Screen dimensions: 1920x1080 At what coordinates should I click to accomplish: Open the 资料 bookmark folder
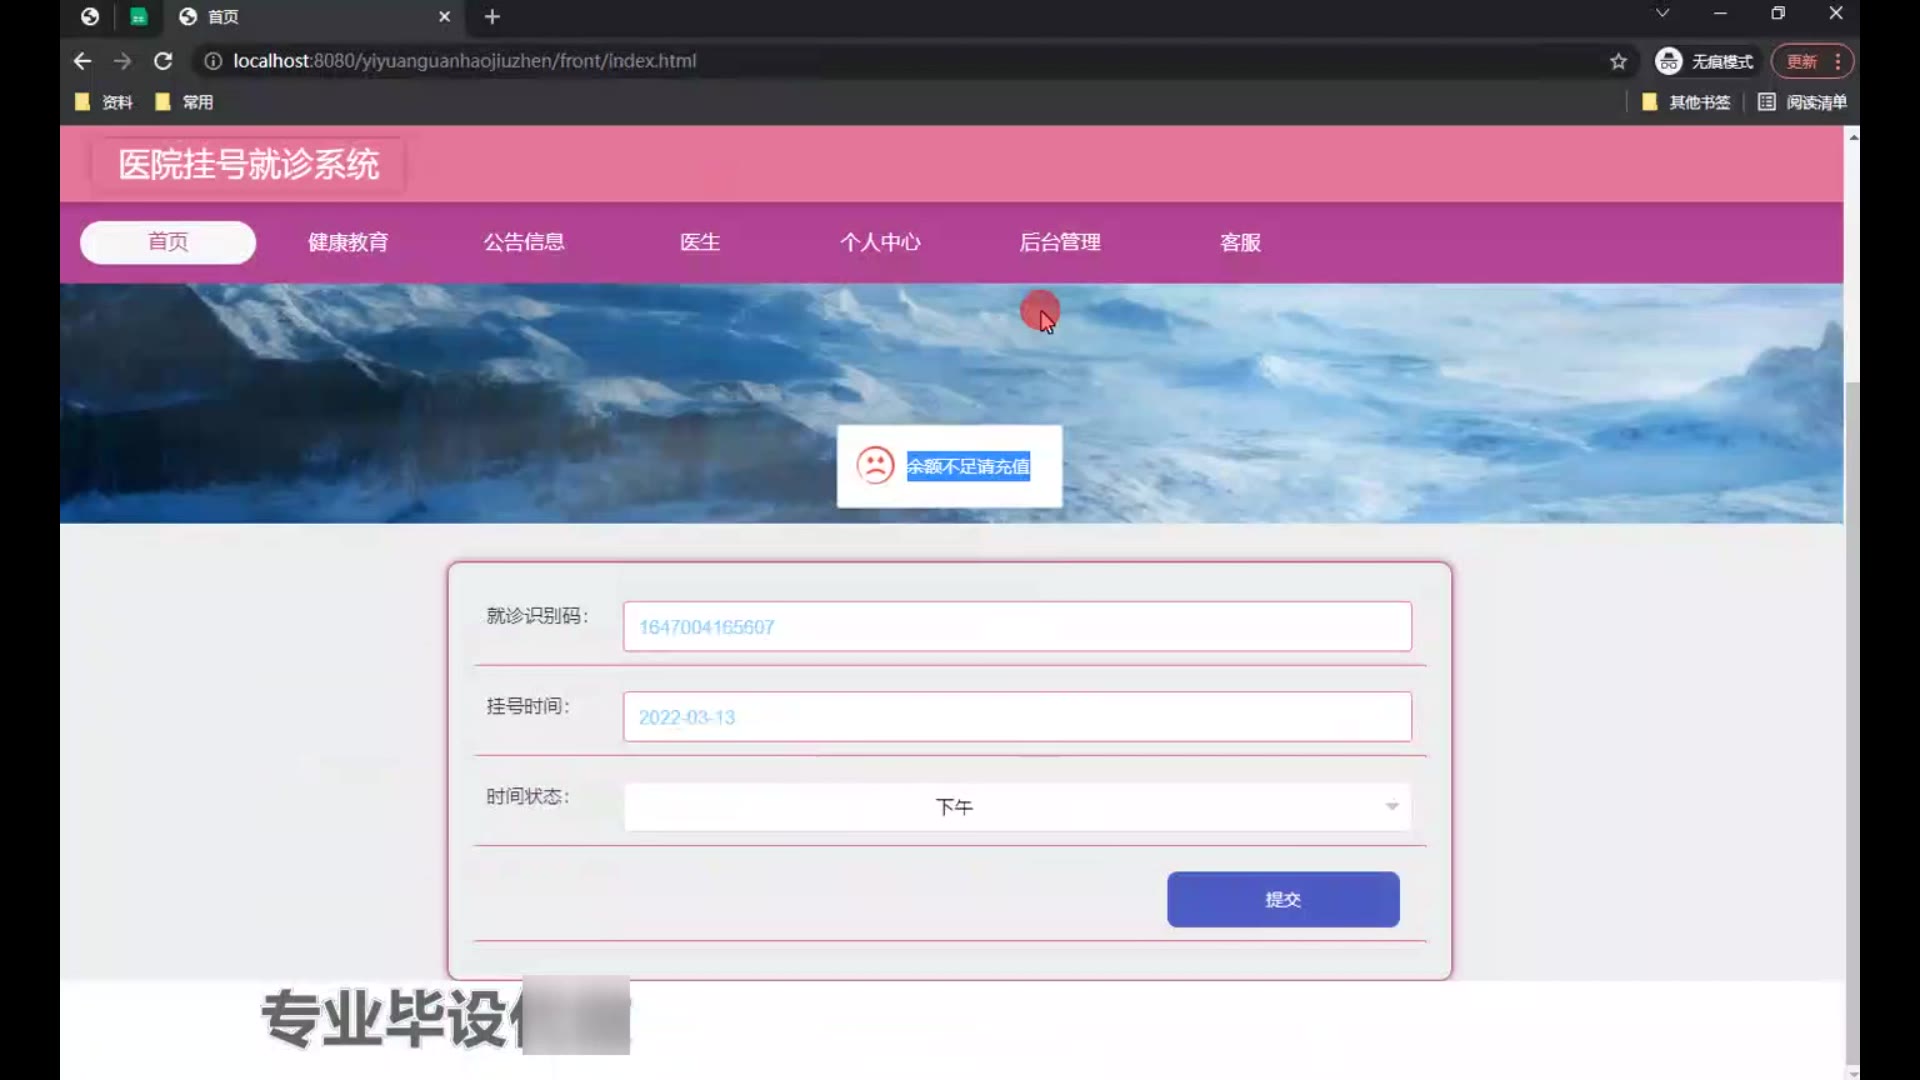(104, 102)
